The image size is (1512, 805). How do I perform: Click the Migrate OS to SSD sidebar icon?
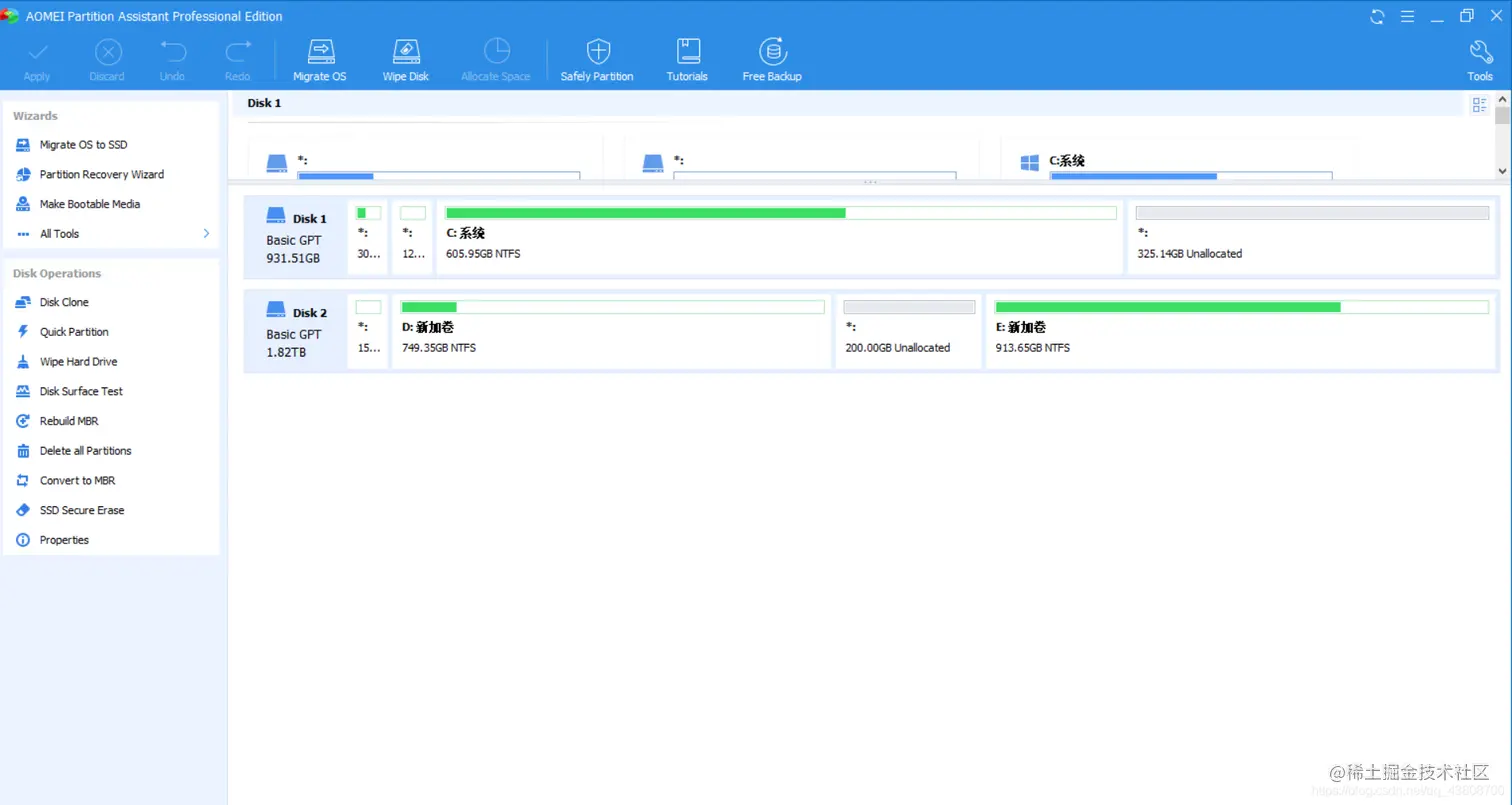[x=23, y=145]
